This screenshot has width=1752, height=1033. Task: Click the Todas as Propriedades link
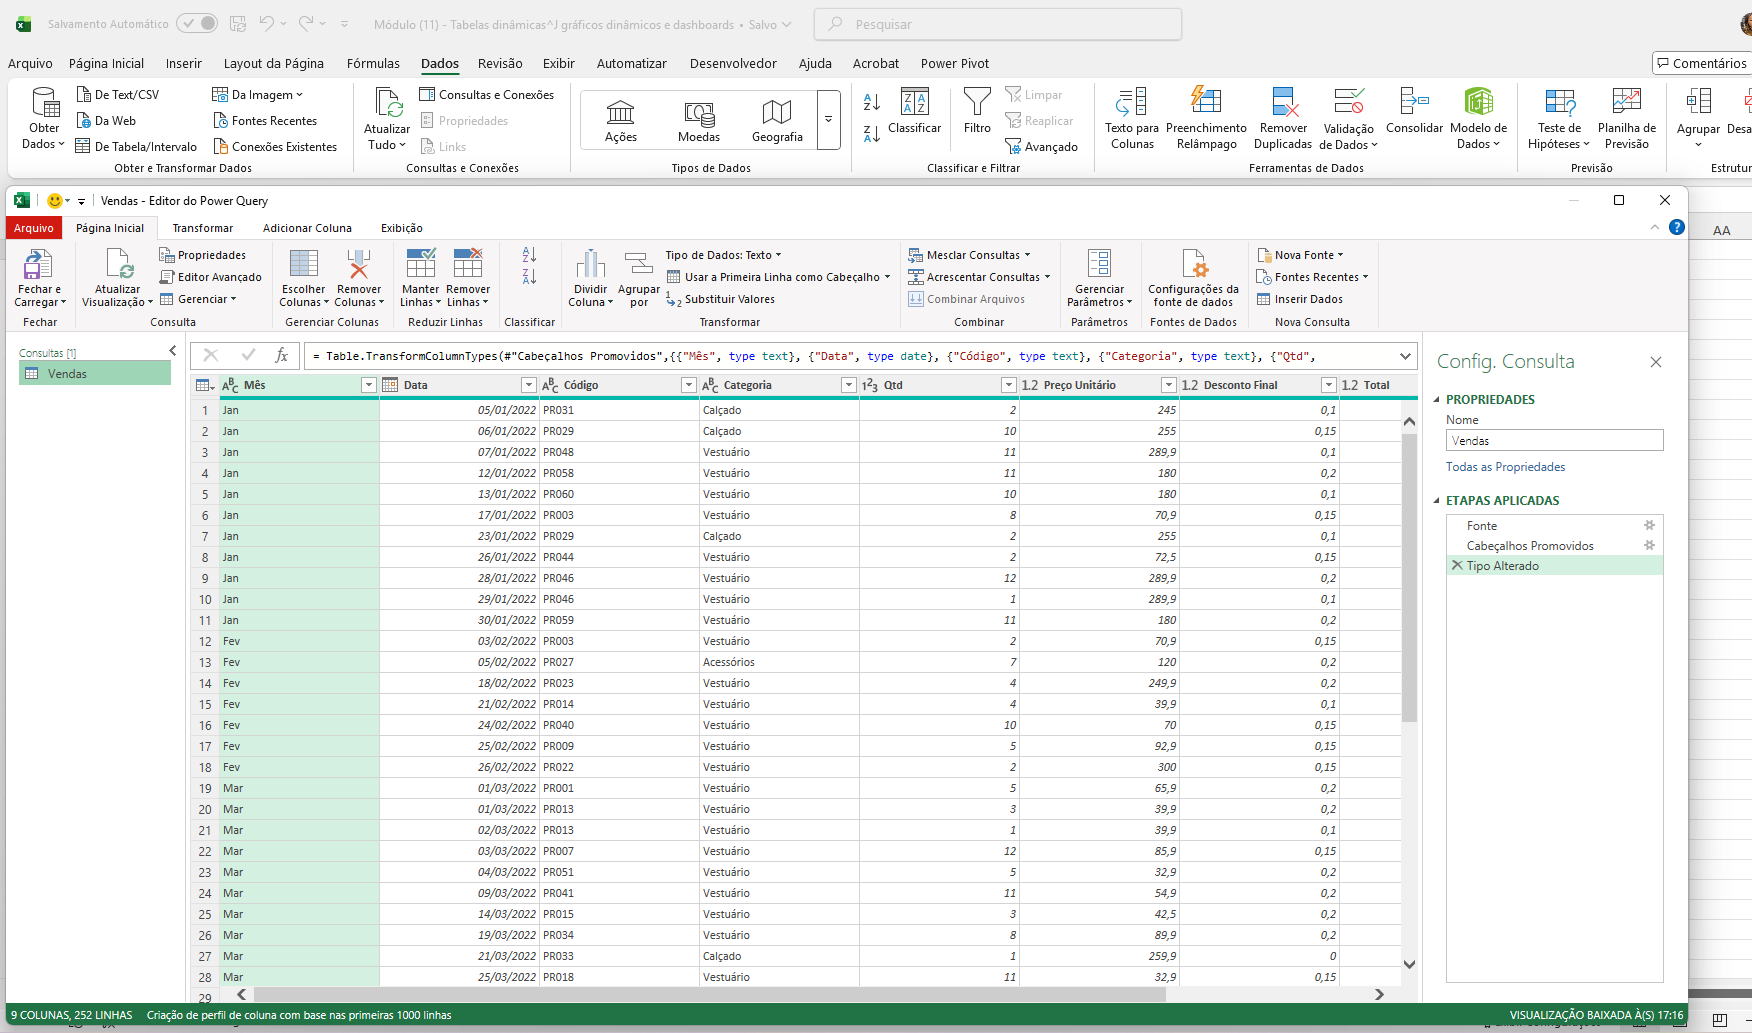tap(1505, 467)
